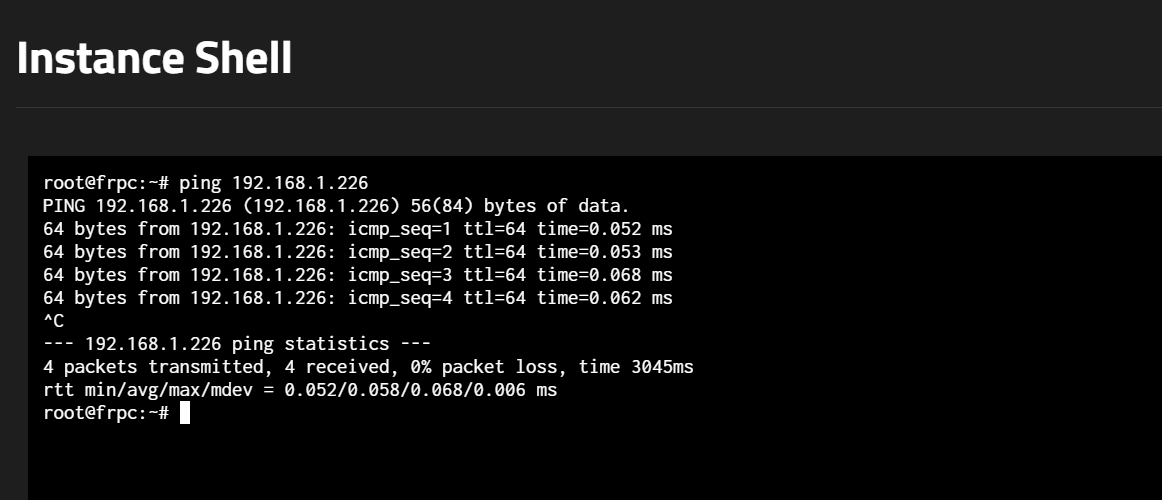Viewport: 1162px width, 500px height.
Task: Click the time 3045ms value
Action: coord(636,367)
